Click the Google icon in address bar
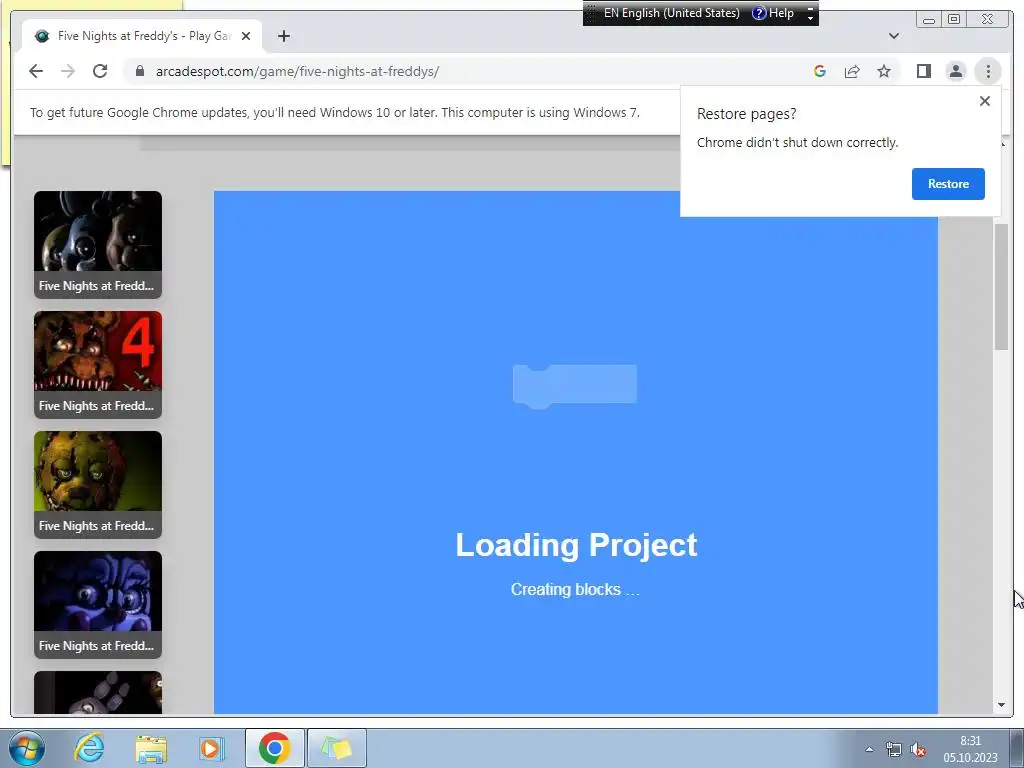This screenshot has height=768, width=1024. click(x=820, y=71)
